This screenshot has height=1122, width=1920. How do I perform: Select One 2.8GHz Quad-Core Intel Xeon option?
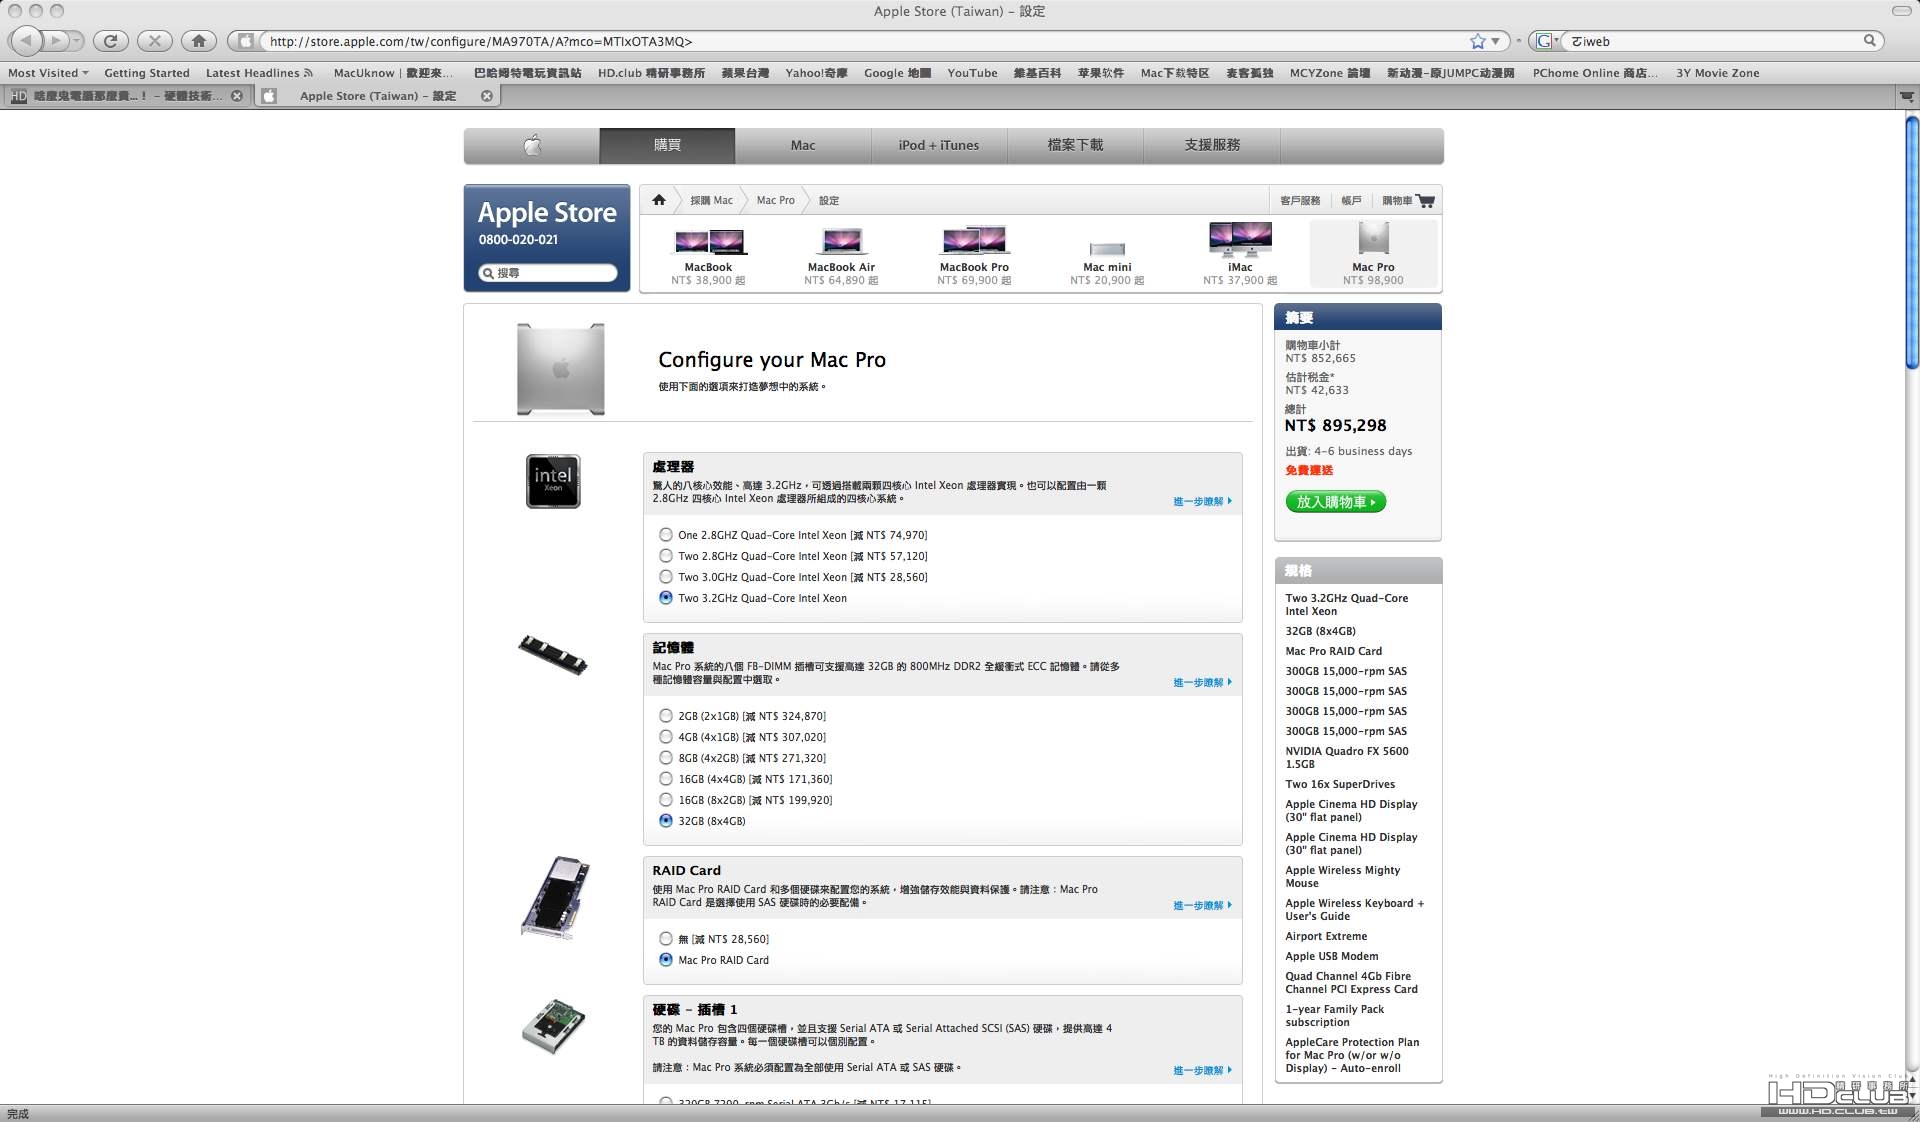click(665, 535)
